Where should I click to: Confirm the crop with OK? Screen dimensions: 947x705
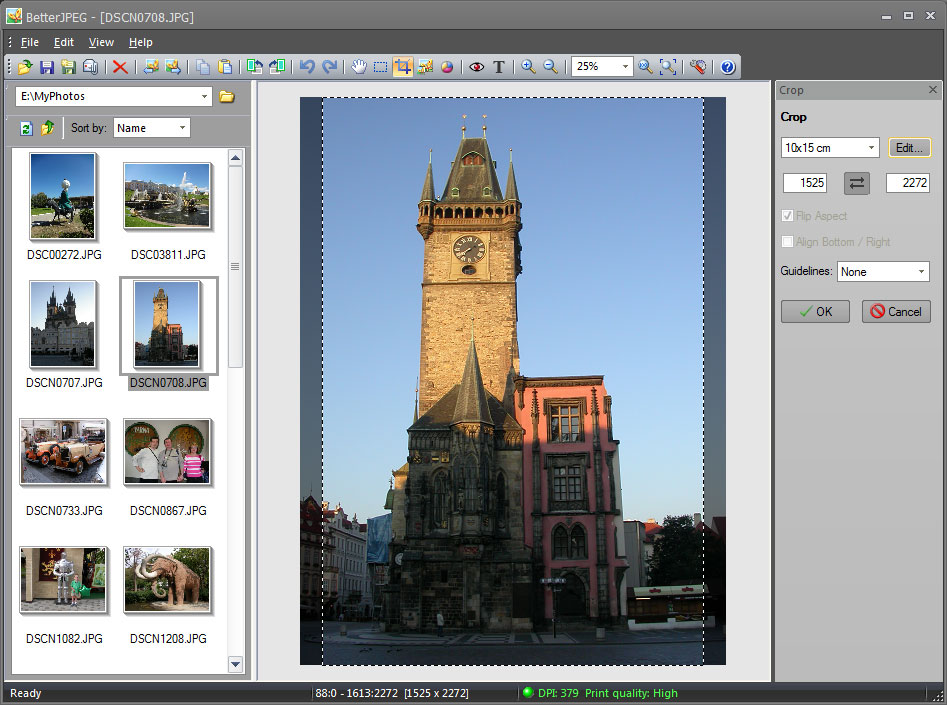tap(815, 312)
